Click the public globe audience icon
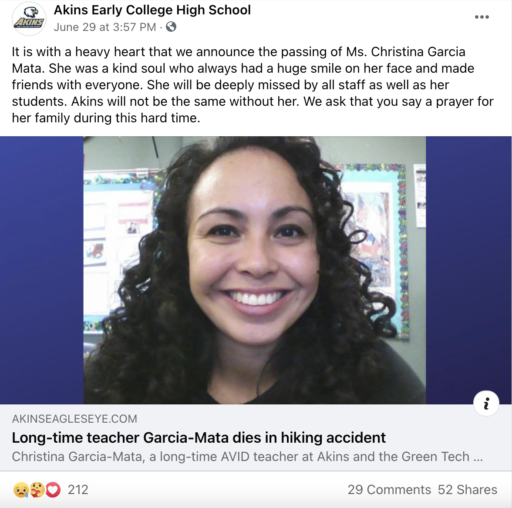Image resolution: width=512 pixels, height=508 pixels. [x=171, y=27]
